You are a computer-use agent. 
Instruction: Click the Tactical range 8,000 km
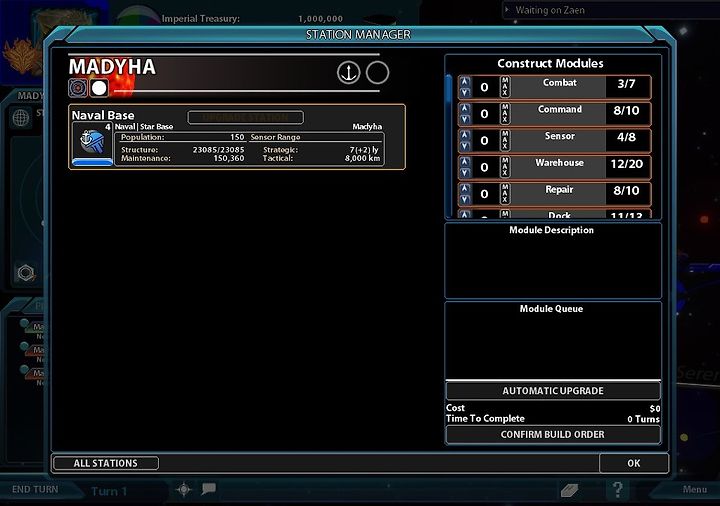(362, 158)
